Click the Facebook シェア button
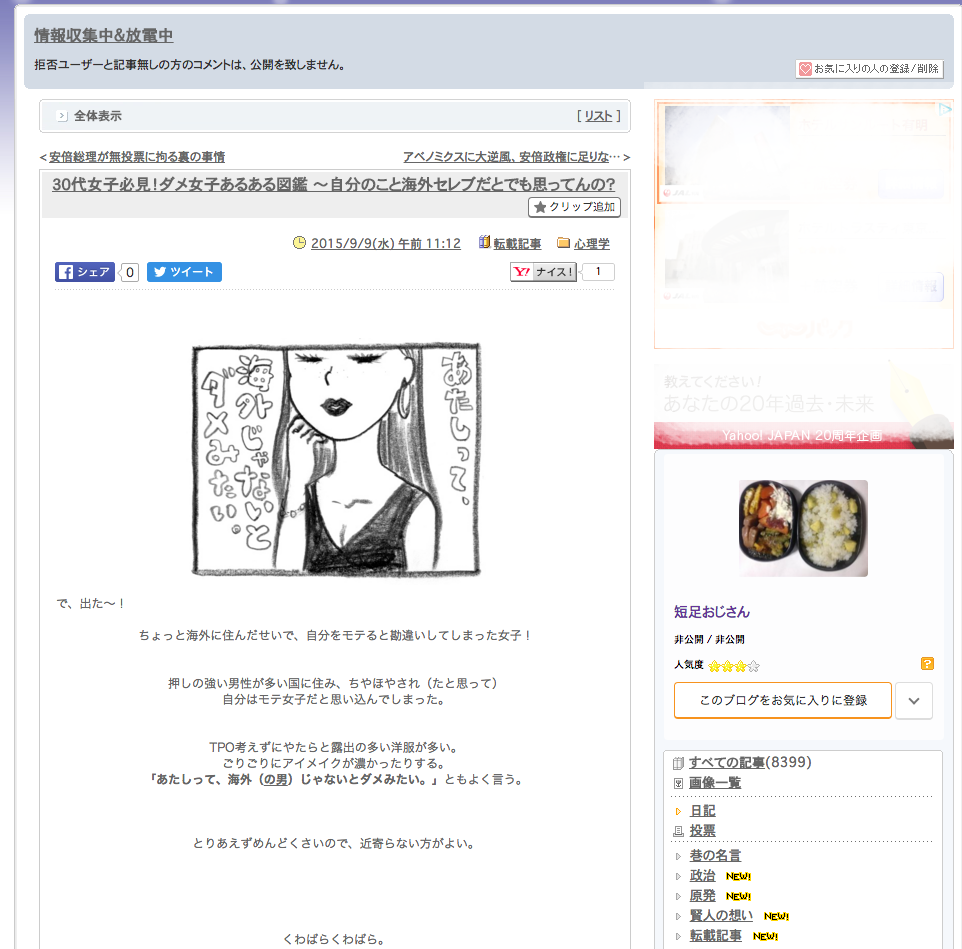 pos(85,272)
